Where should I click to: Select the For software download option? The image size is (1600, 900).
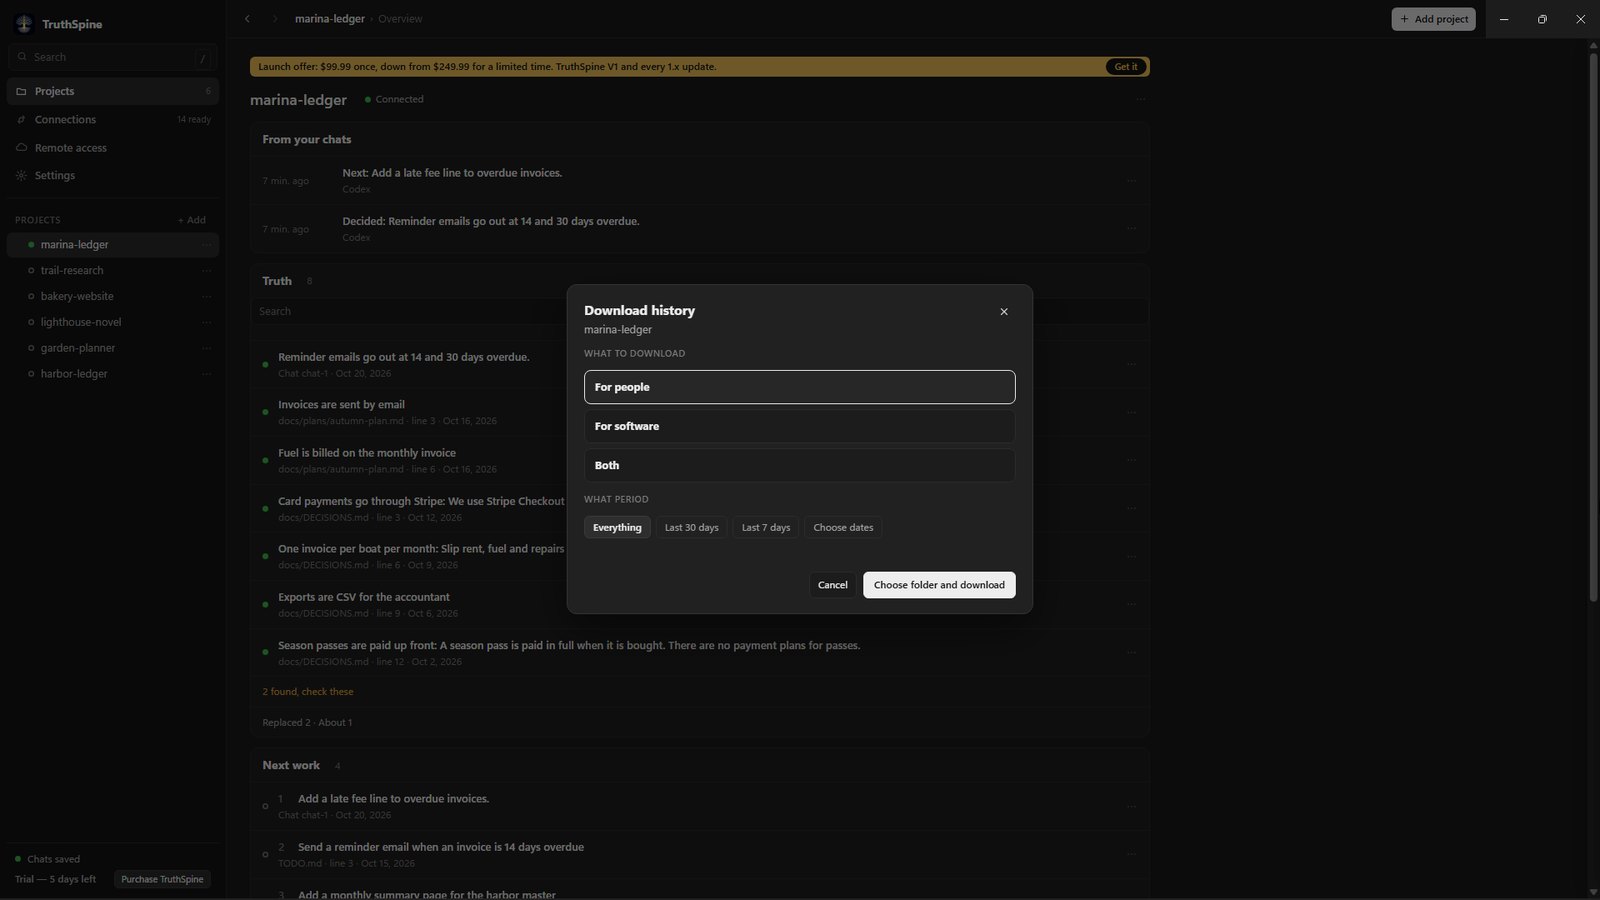799,426
